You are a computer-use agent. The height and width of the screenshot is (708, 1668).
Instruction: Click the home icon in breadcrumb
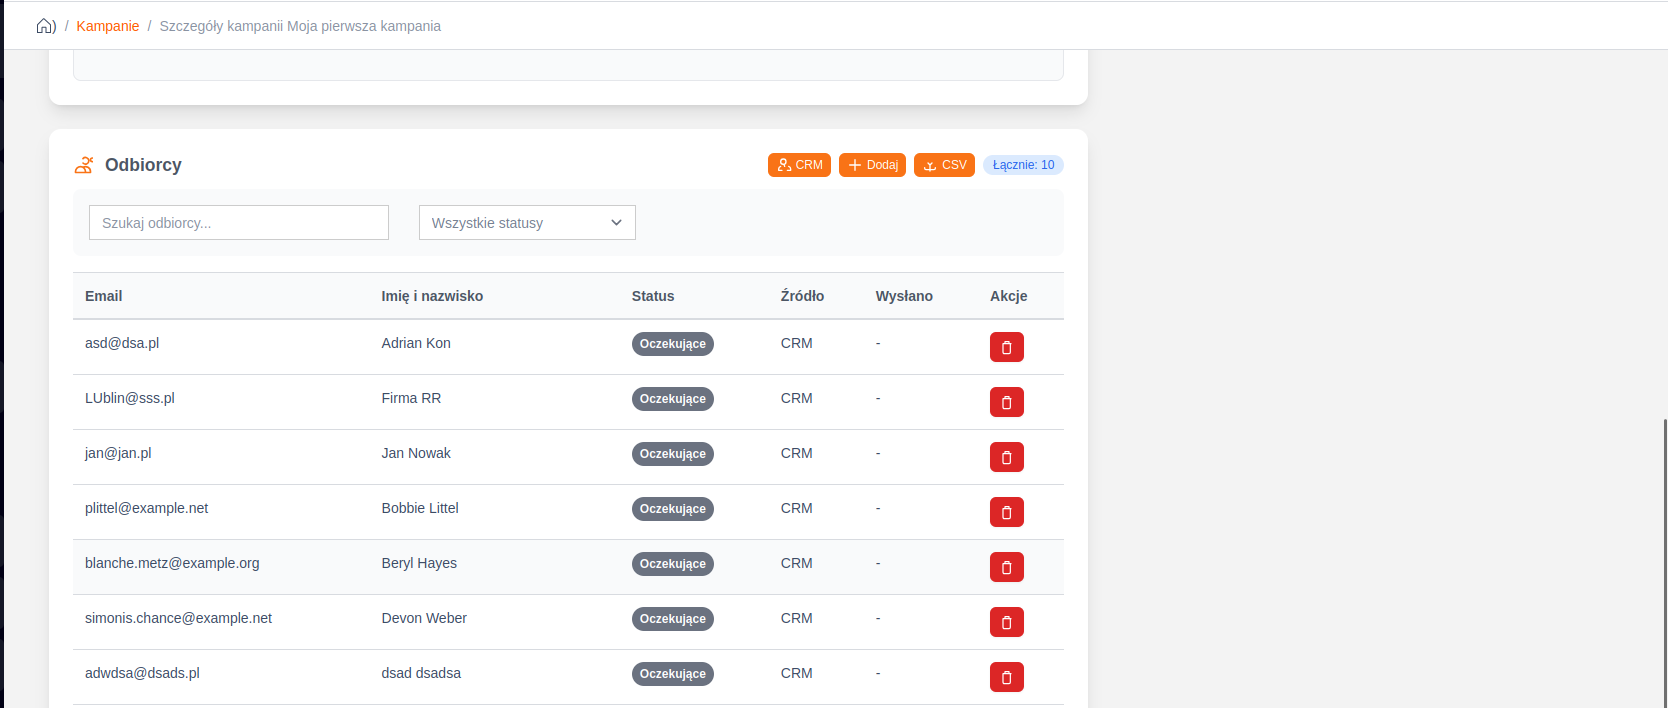(45, 26)
